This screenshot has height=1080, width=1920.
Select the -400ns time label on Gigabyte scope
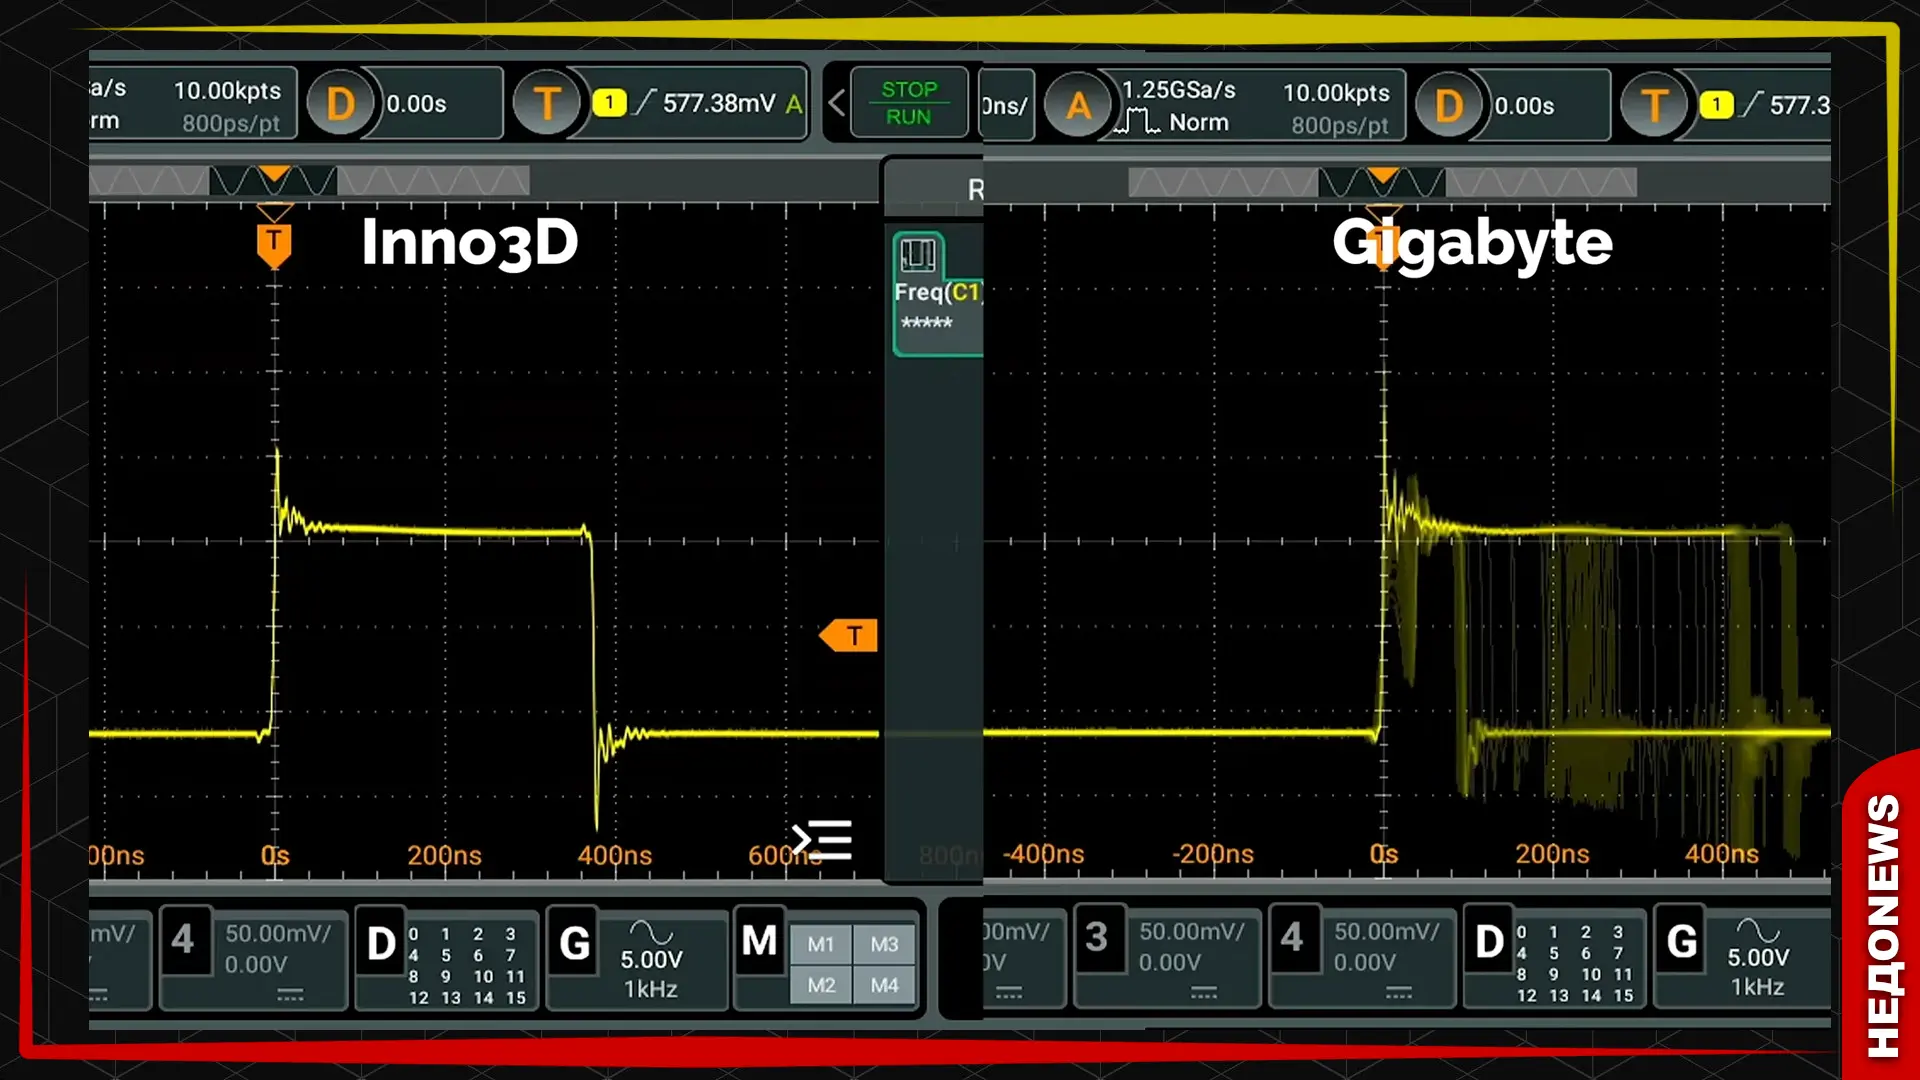(1043, 854)
